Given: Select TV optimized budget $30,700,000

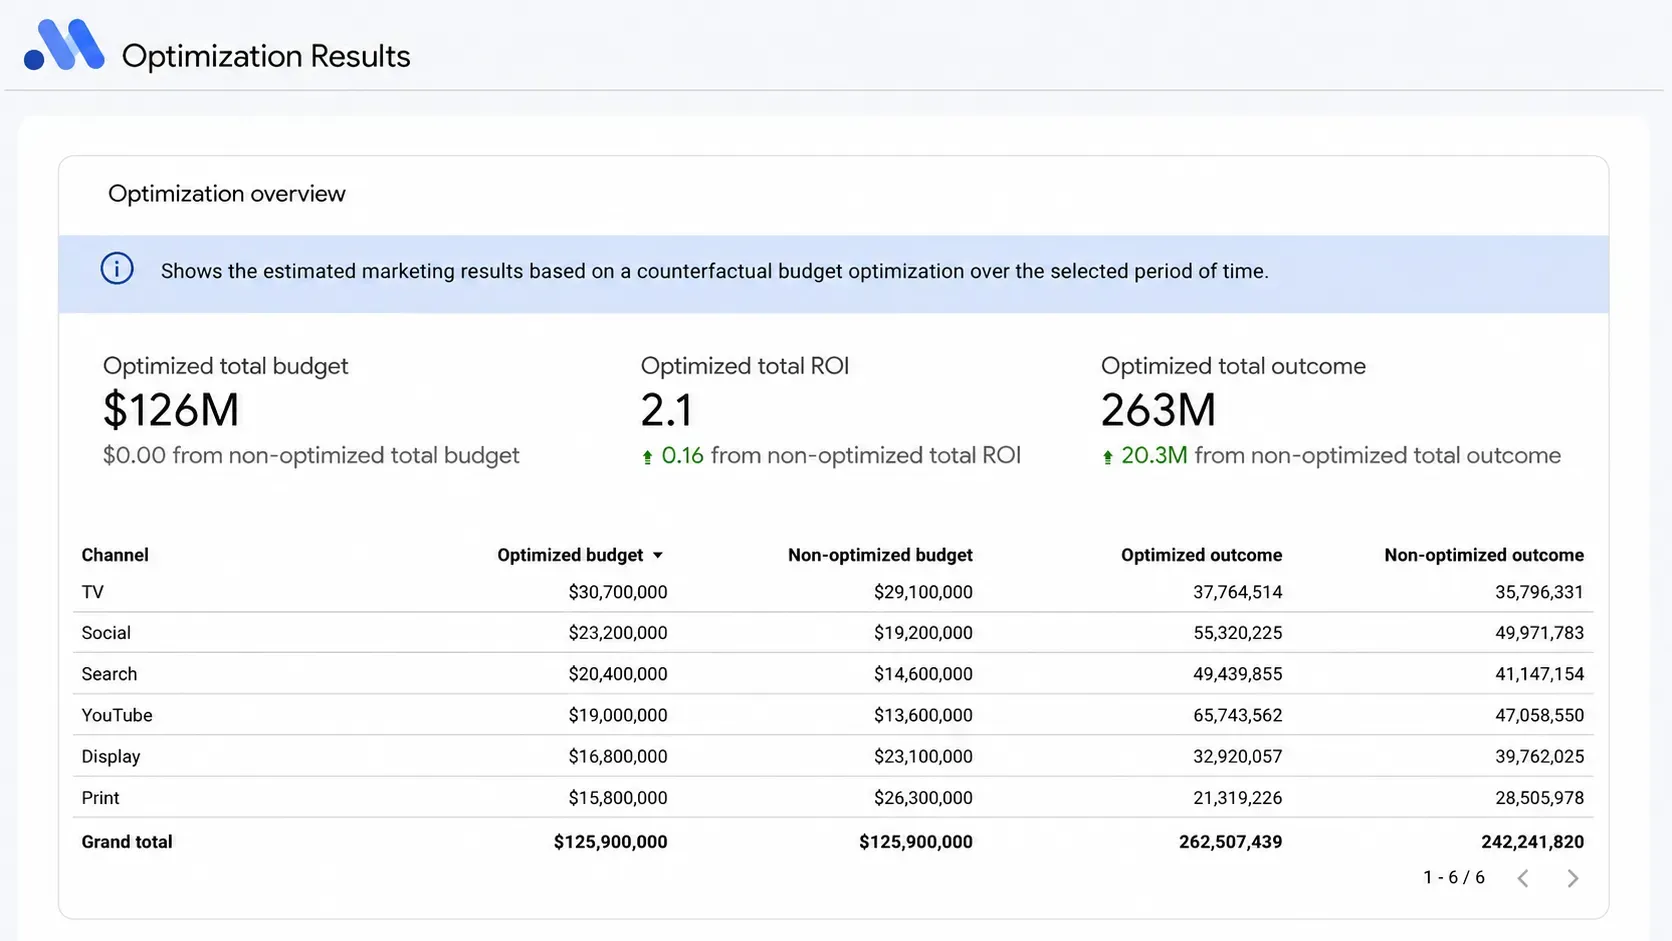Looking at the screenshot, I should 618,592.
